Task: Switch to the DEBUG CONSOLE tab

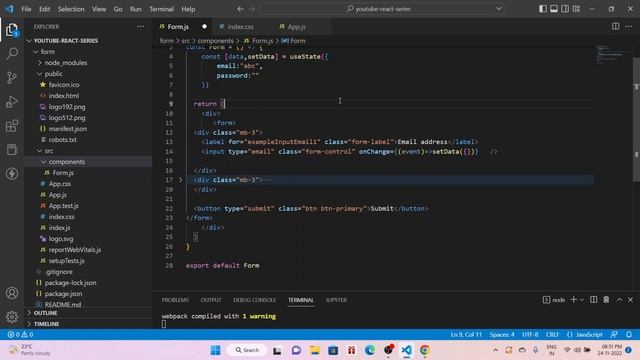Action: point(254,300)
